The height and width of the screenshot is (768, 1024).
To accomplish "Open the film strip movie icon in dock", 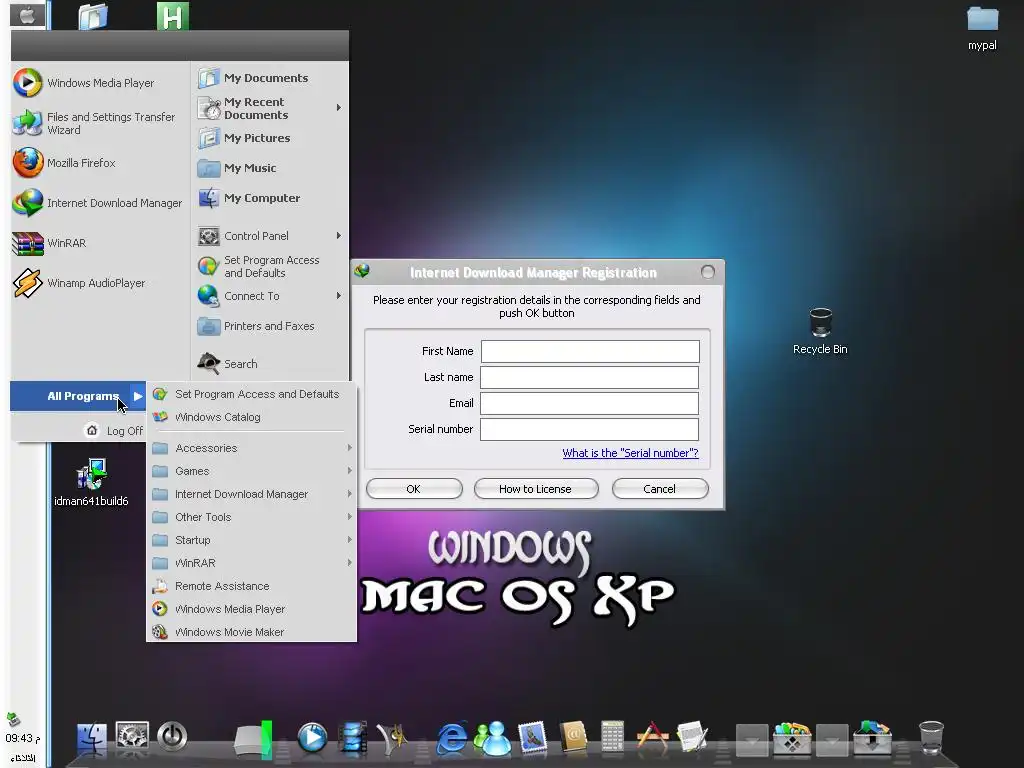I will 353,739.
